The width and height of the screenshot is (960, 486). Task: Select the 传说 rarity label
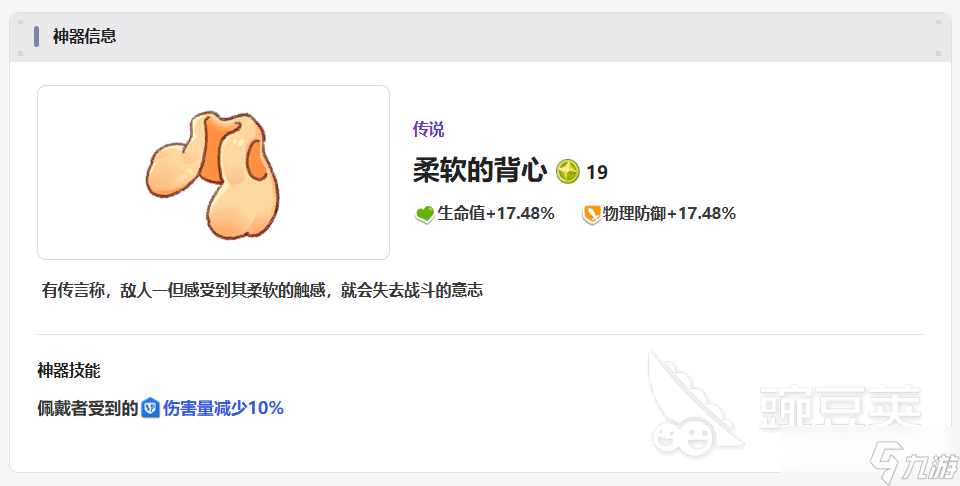pos(429,129)
